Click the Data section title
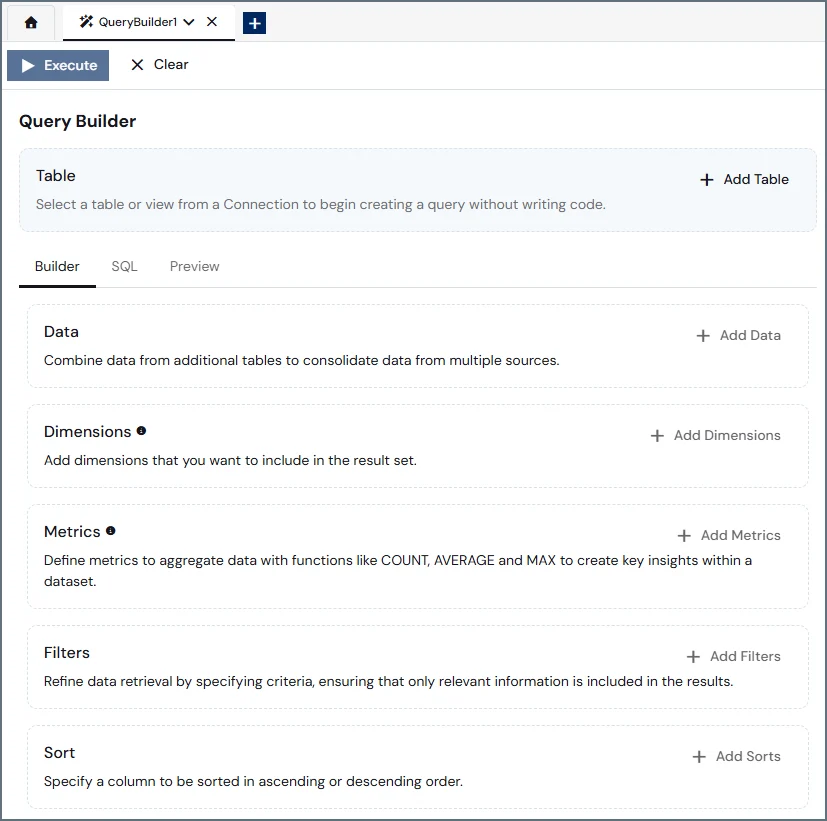Viewport: 827px width, 821px height. (61, 332)
